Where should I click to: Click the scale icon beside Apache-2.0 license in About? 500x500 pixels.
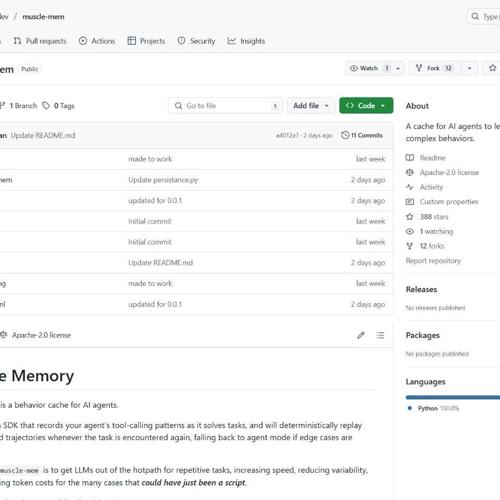tap(410, 172)
